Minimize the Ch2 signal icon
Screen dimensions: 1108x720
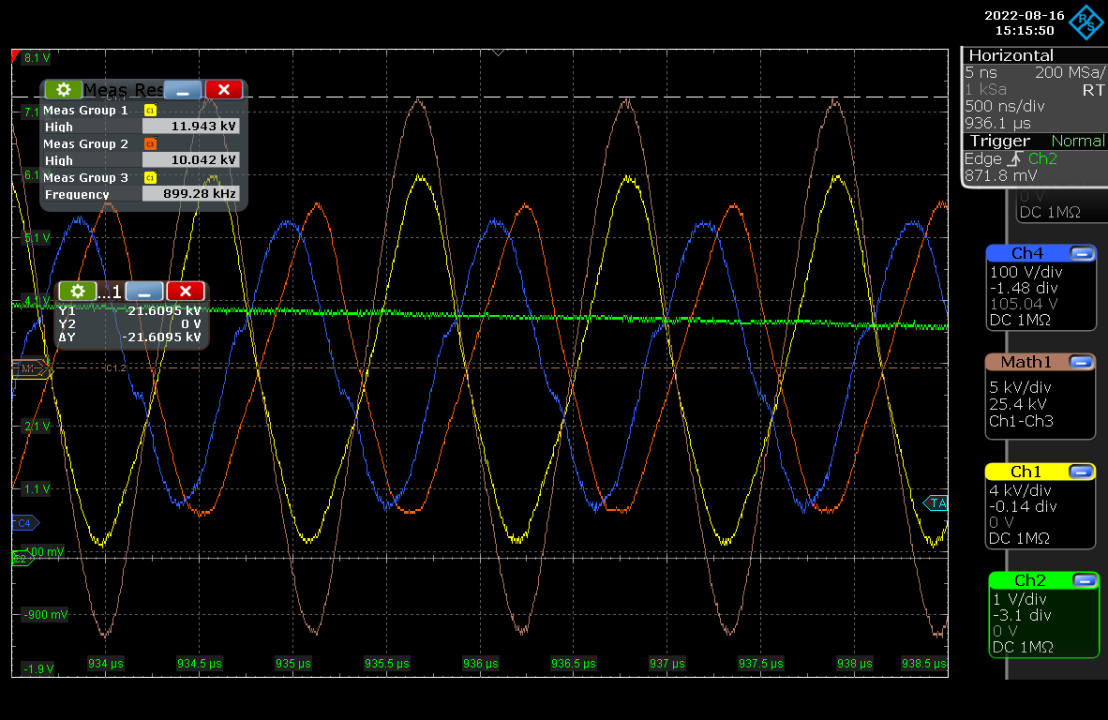[x=1084, y=580]
